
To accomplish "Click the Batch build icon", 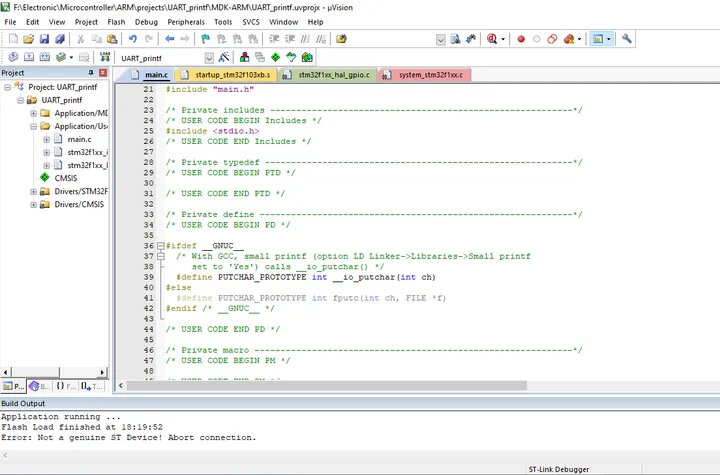I will pos(60,57).
